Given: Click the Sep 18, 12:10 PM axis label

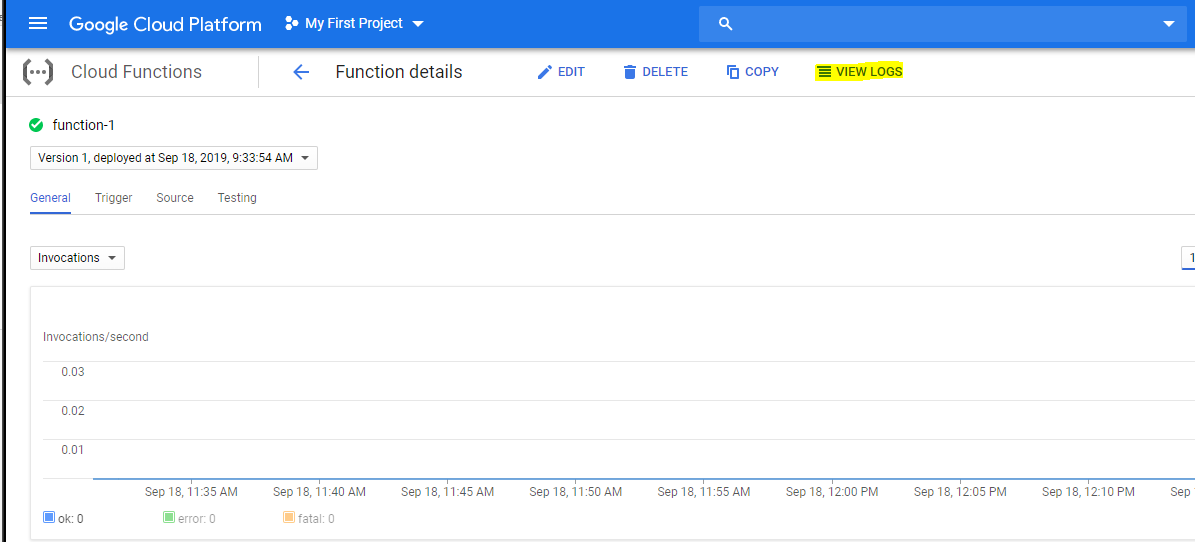Looking at the screenshot, I should pos(1088,492).
